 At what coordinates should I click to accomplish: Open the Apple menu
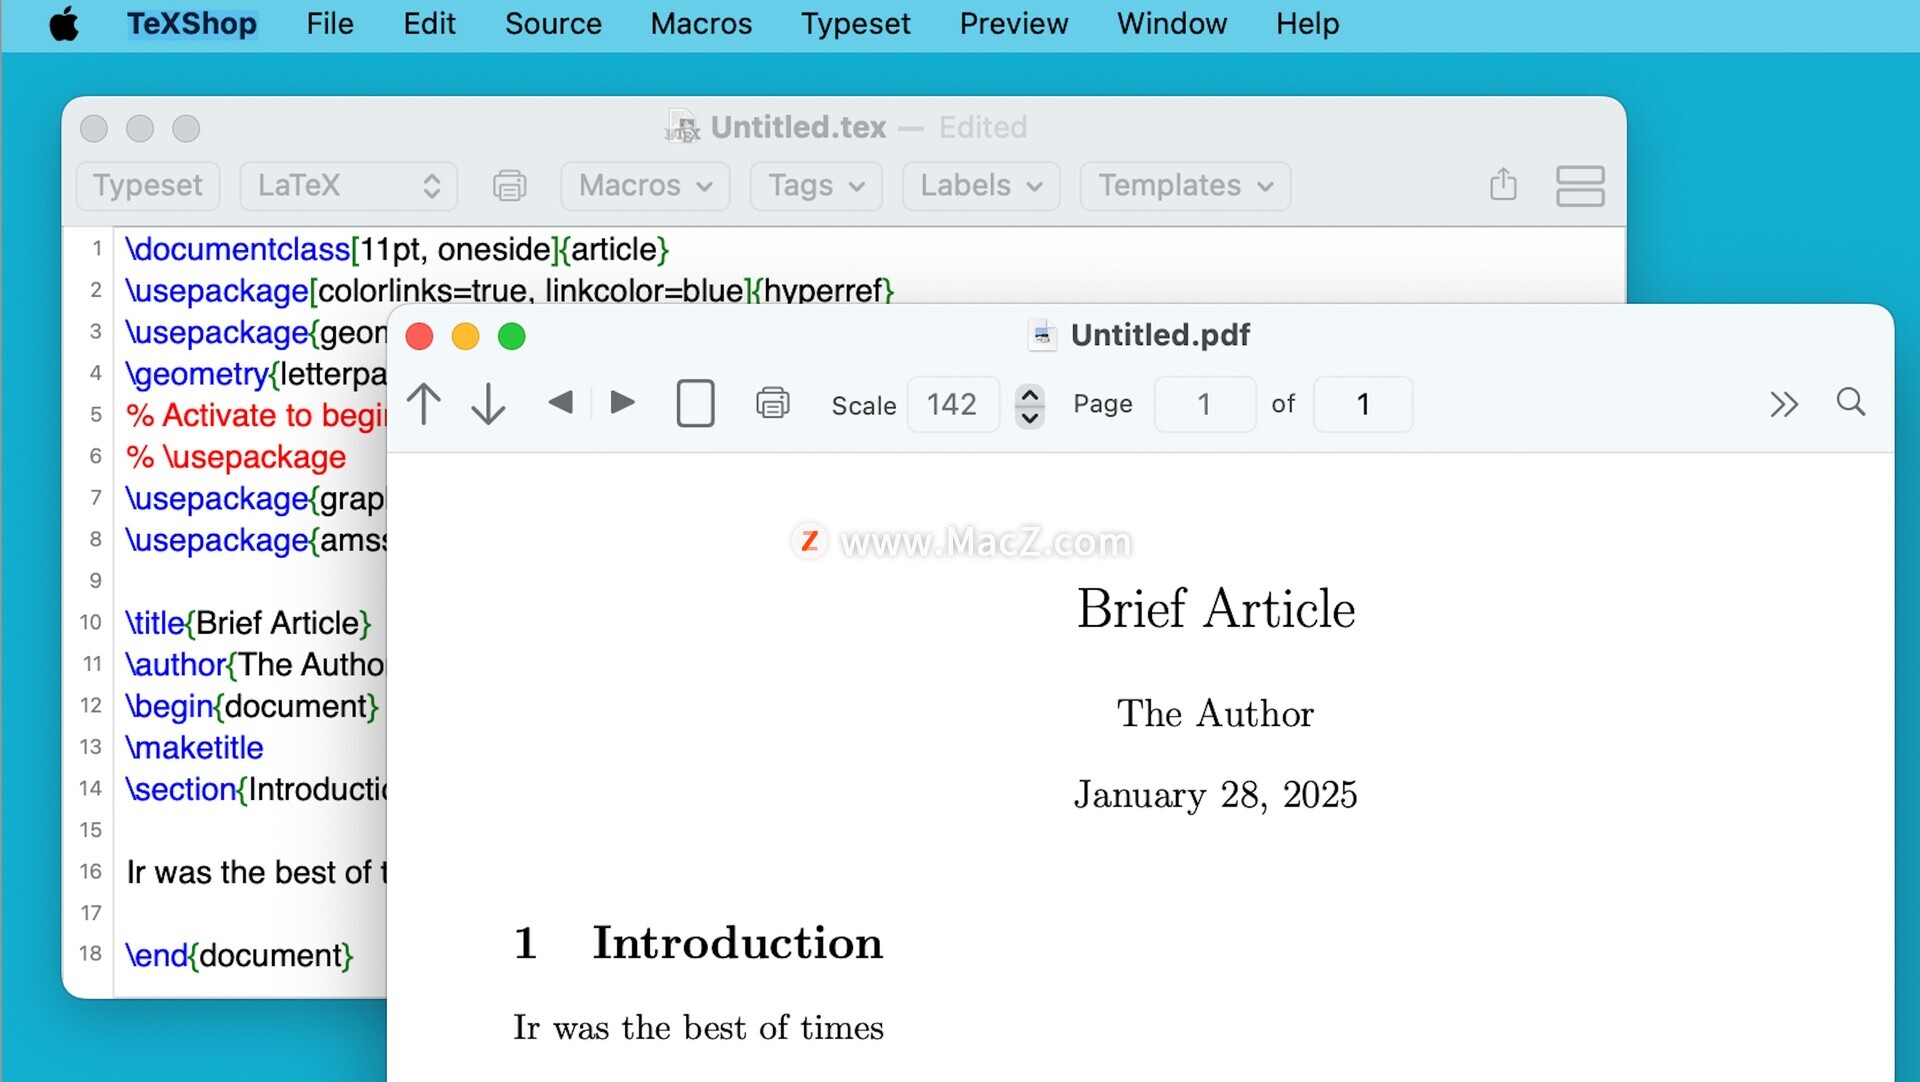64,24
